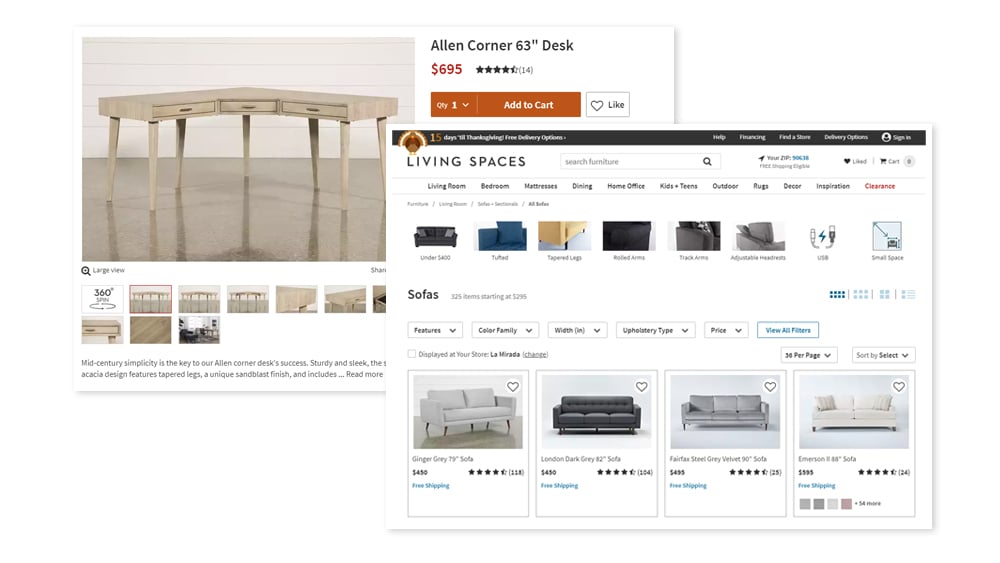Favorite the Emerson II 88" Sofa

pos(899,386)
